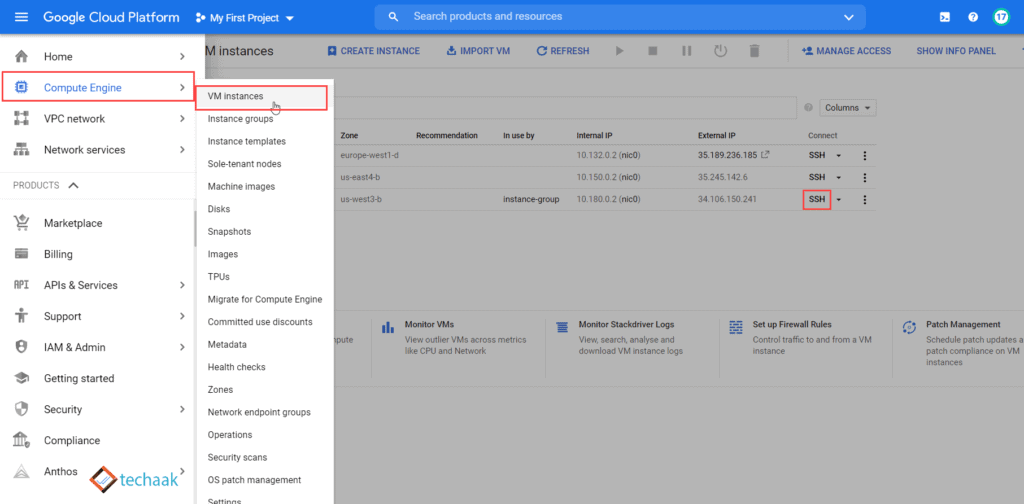1024x504 pixels.
Task: Select Health checks in submenu
Action: pos(236,367)
